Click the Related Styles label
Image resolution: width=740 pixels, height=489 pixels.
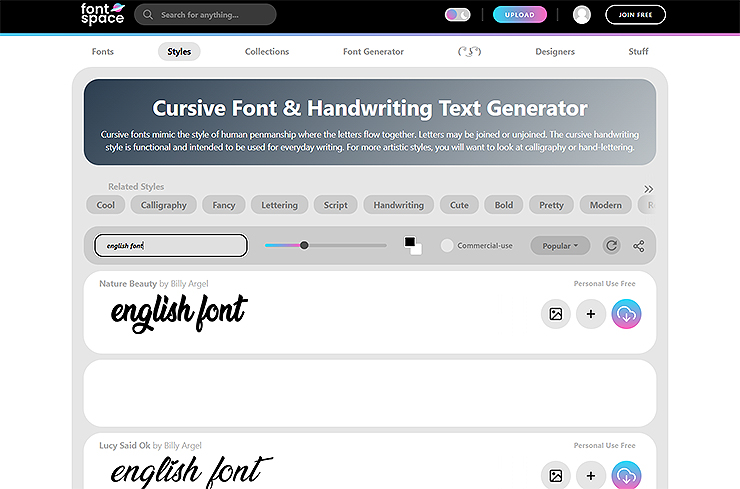(x=136, y=186)
